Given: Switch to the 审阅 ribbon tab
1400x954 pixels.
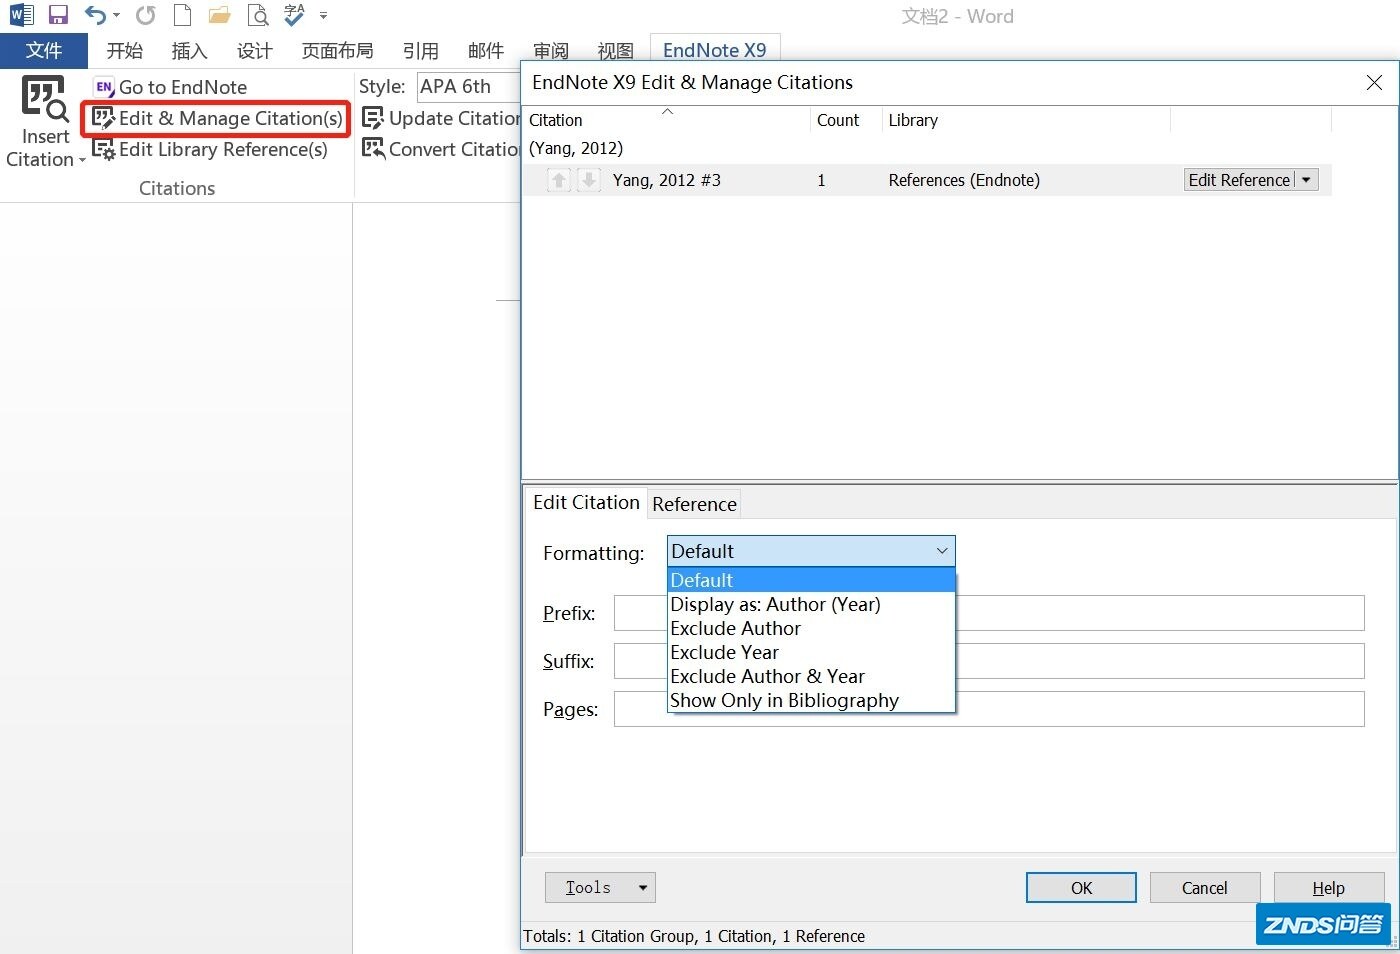Looking at the screenshot, I should coord(551,50).
